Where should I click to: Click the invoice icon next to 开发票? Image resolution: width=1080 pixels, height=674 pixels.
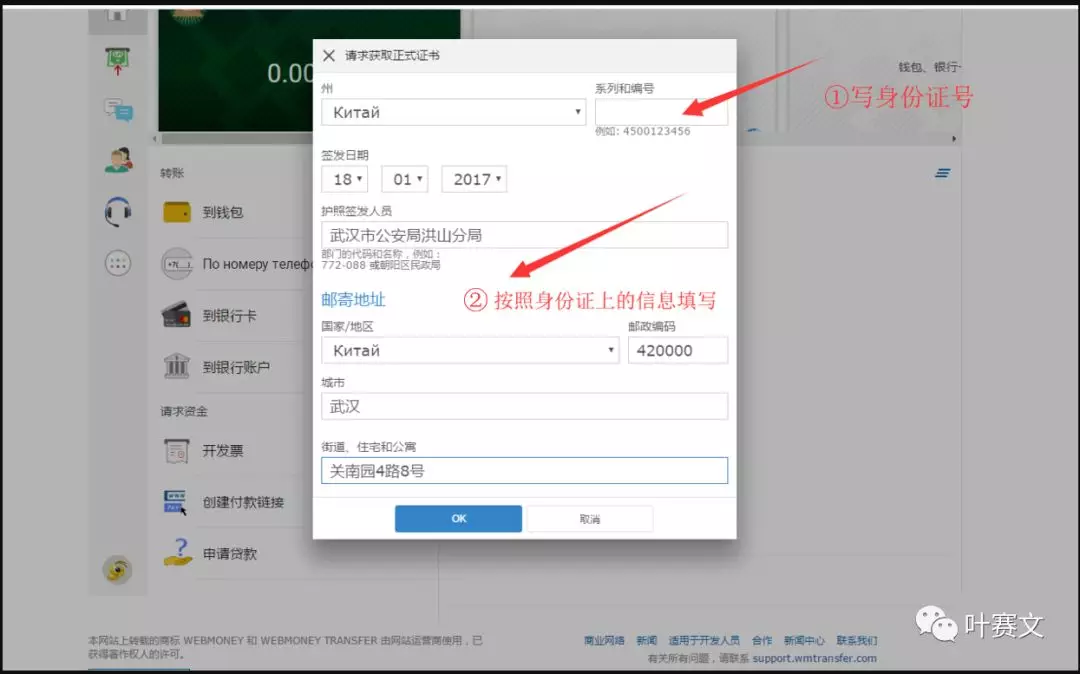(x=177, y=450)
